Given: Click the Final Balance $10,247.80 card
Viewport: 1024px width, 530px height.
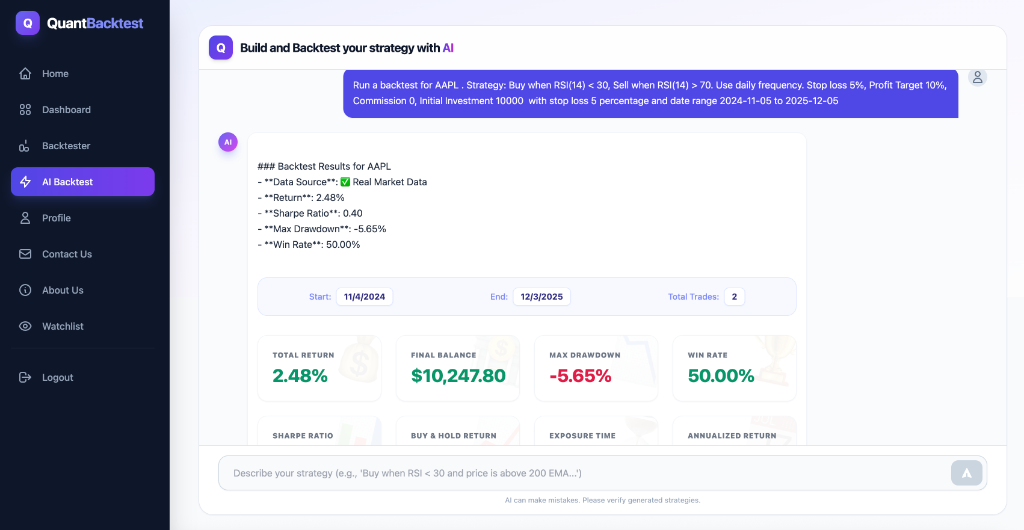Looking at the screenshot, I should tap(458, 368).
